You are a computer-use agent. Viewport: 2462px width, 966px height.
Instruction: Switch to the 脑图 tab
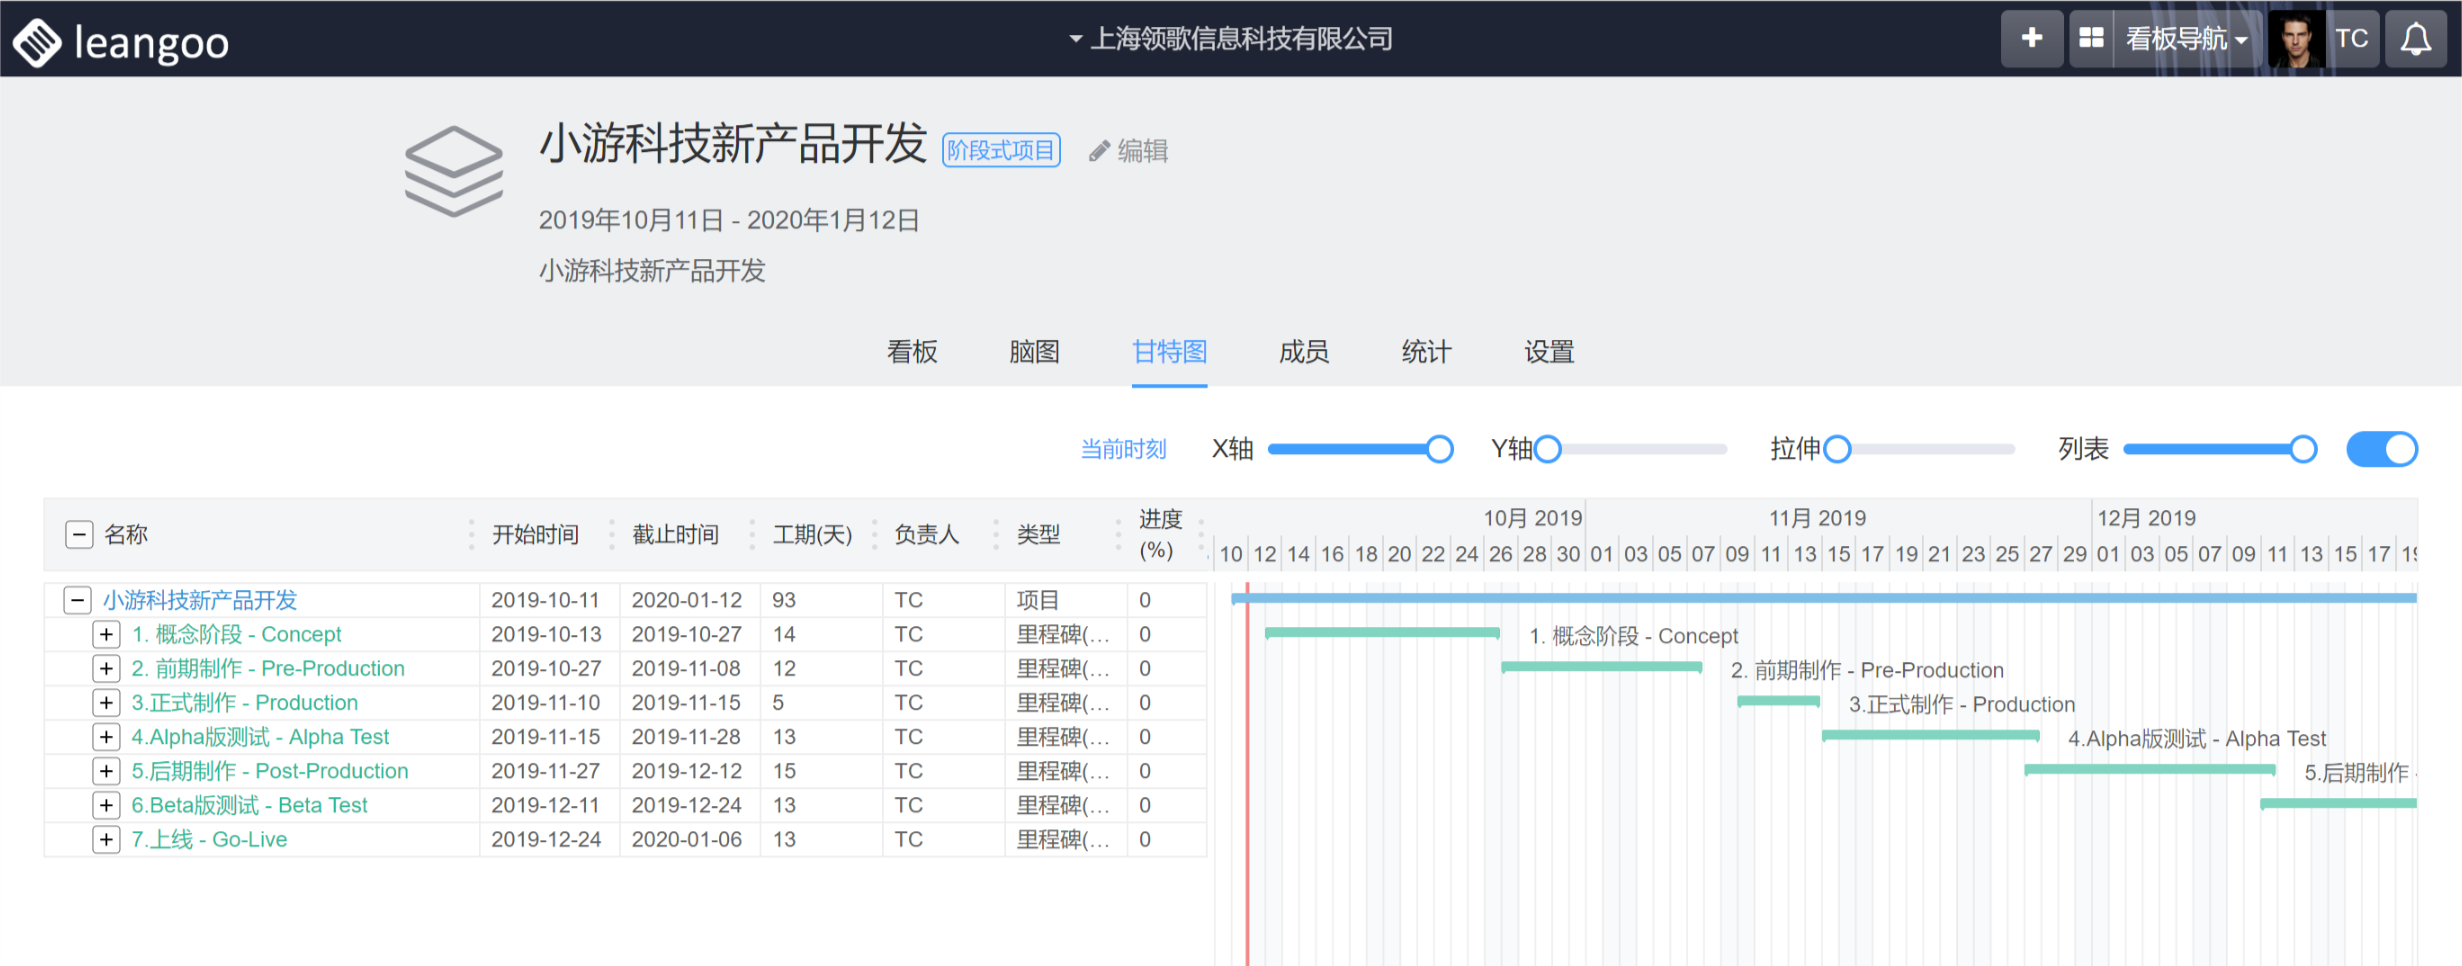(1034, 352)
